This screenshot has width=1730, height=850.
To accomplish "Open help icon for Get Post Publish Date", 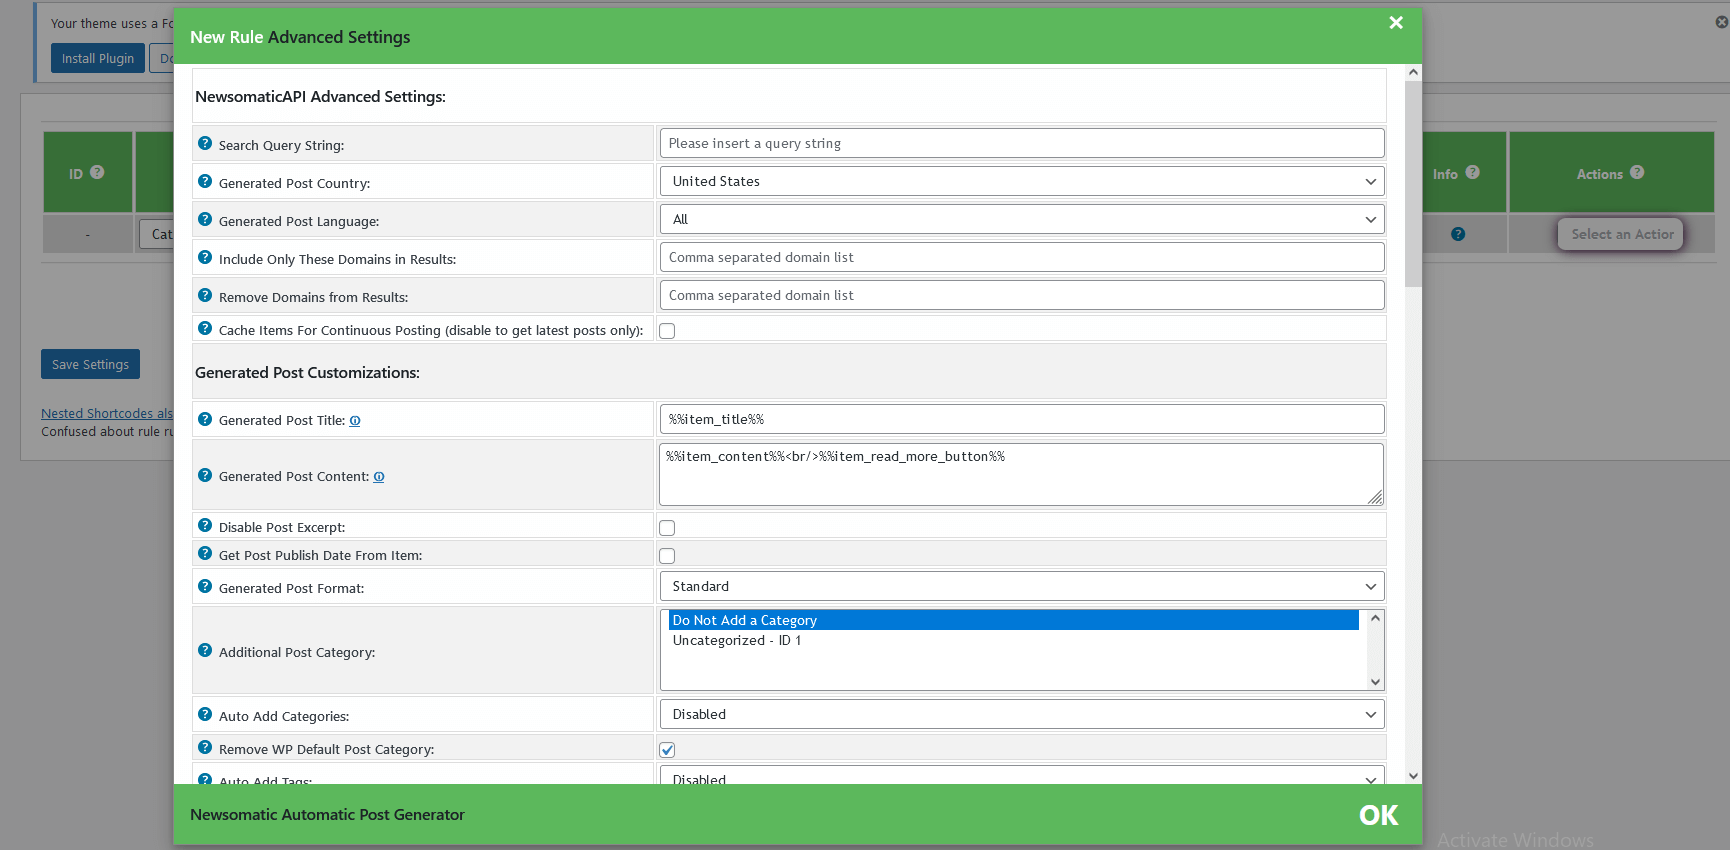I will [x=205, y=553].
